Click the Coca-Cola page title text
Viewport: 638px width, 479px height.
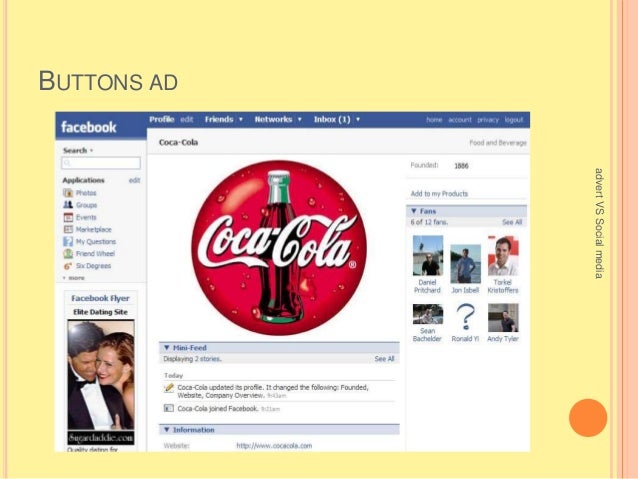tap(179, 142)
